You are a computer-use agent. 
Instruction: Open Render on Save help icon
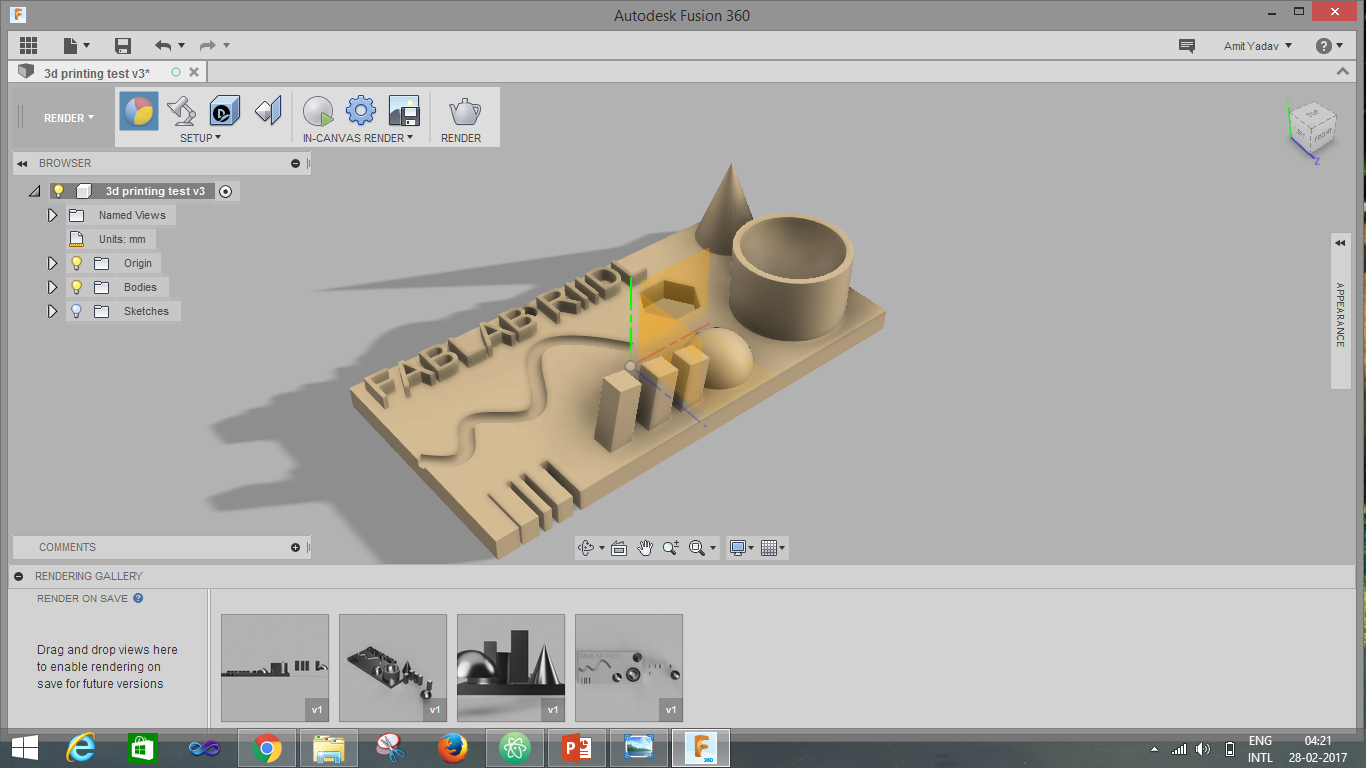pyautogui.click(x=138, y=598)
